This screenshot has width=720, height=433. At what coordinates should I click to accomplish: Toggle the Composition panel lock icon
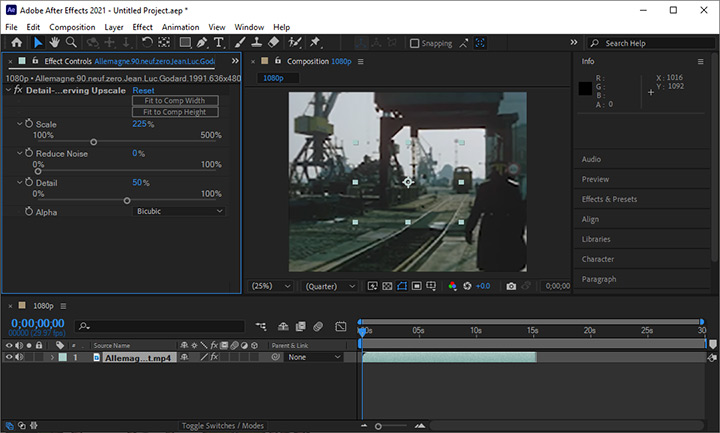(277, 61)
